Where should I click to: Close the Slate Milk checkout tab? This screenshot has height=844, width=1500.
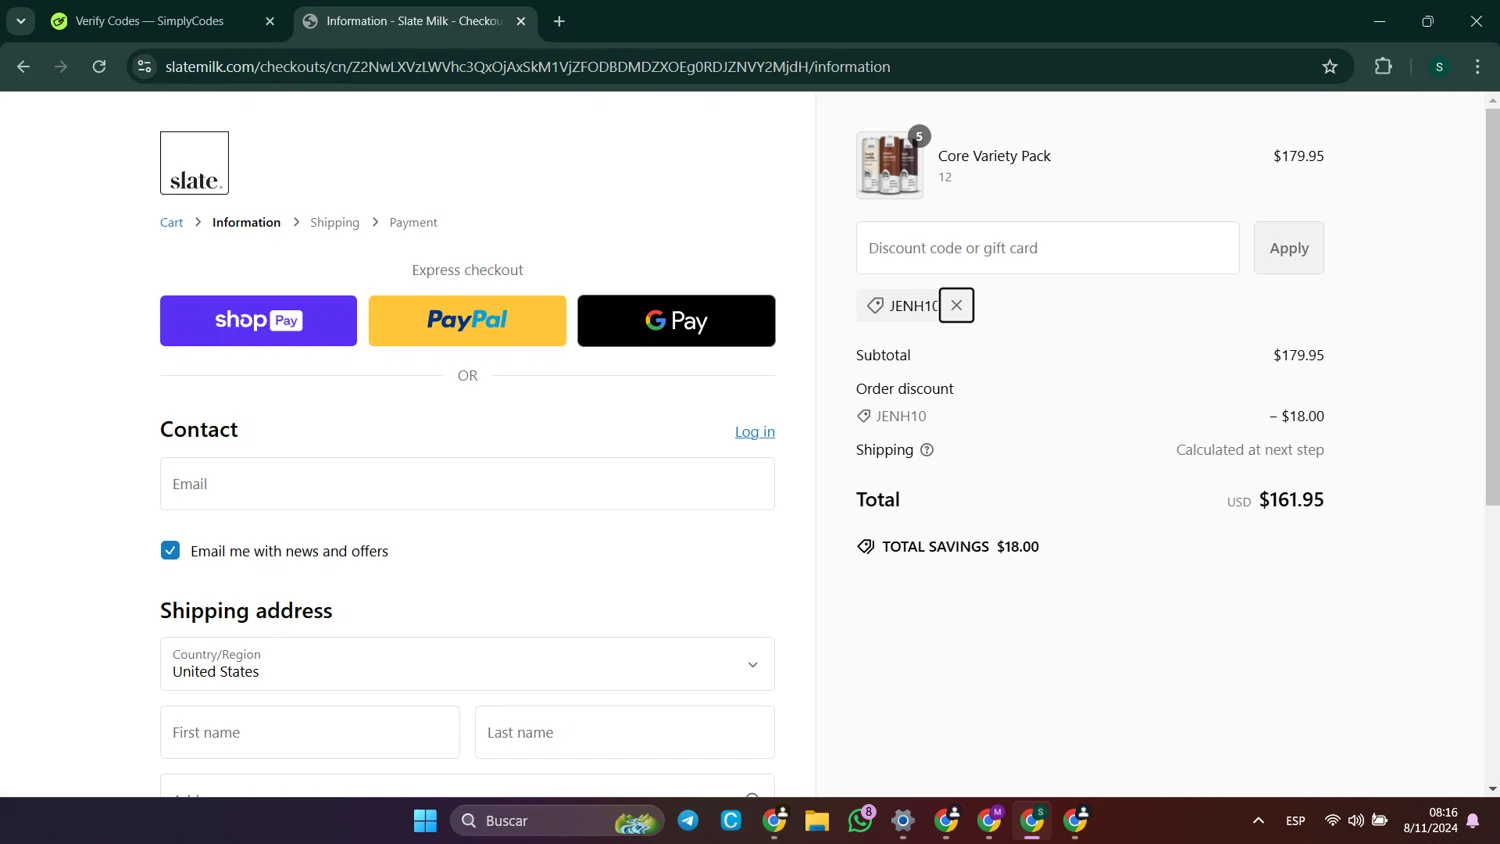[521, 21]
